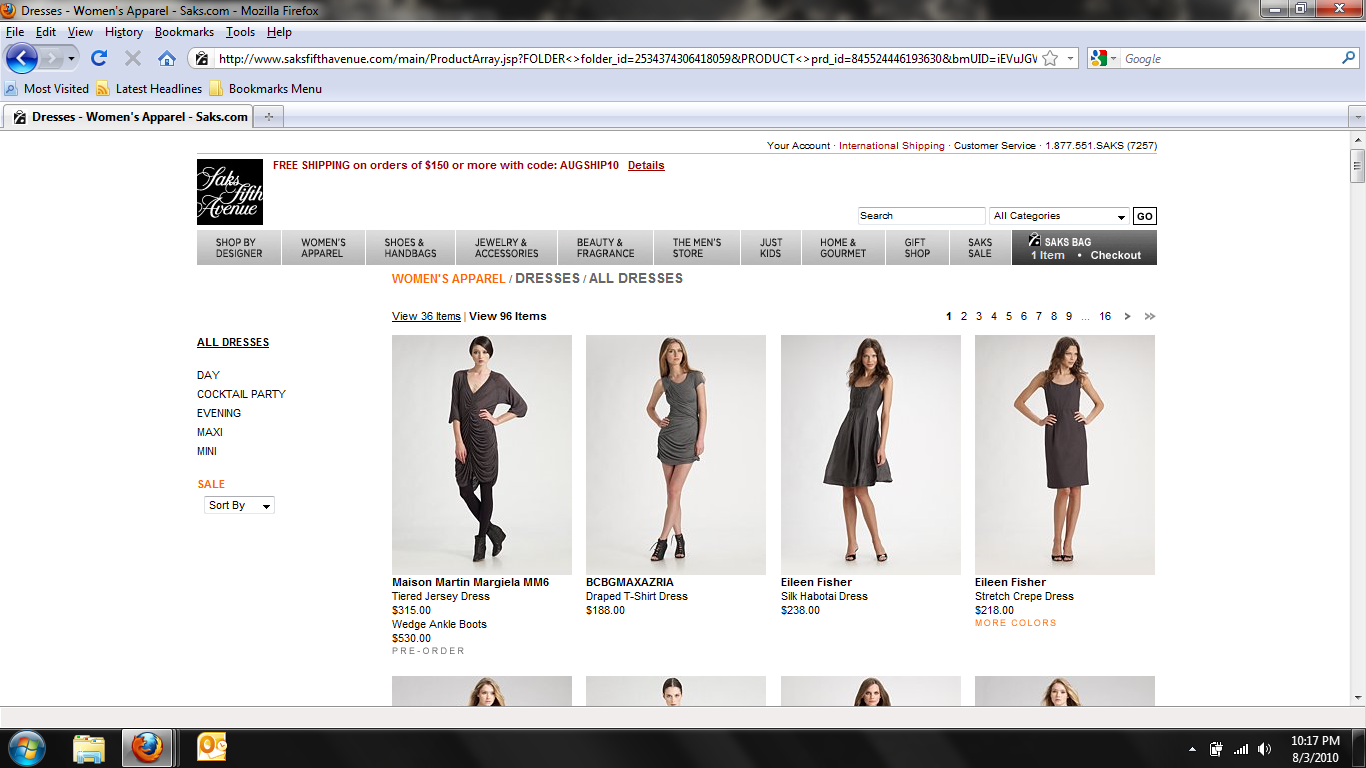Click the Stop loading X icon
The width and height of the screenshot is (1366, 768).
coord(133,58)
